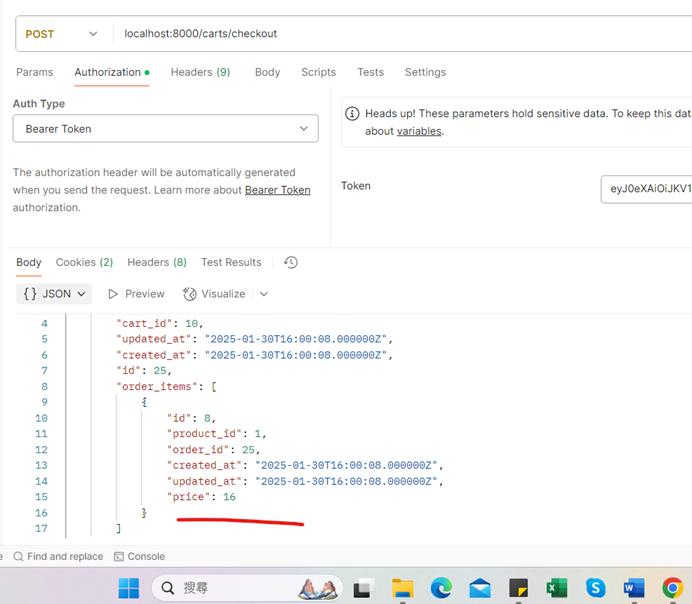Image resolution: width=692 pixels, height=604 pixels.
Task: Select the response Body tab
Action: 29,263
